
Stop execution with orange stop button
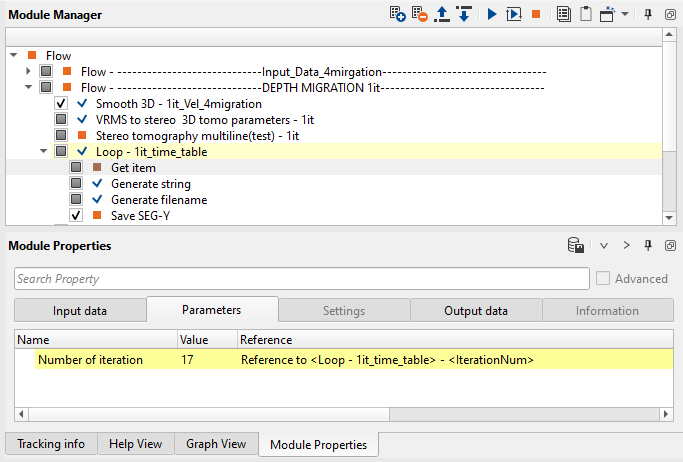coord(537,15)
